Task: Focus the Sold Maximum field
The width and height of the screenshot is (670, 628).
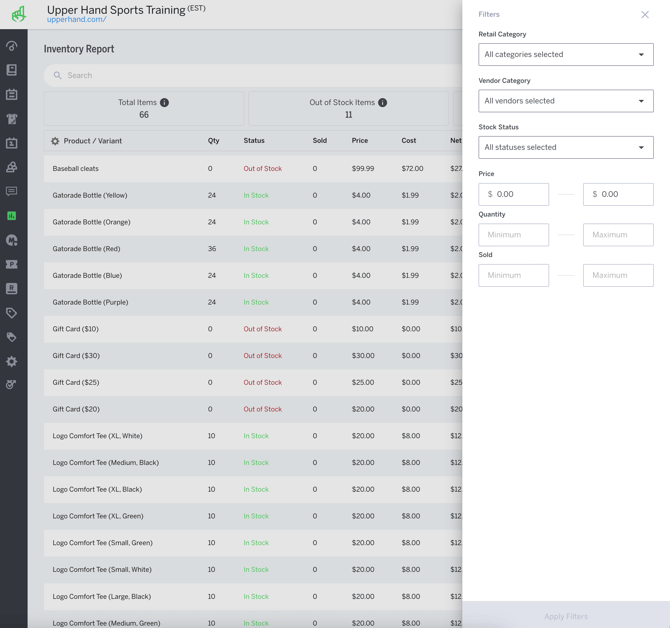Action: click(618, 275)
